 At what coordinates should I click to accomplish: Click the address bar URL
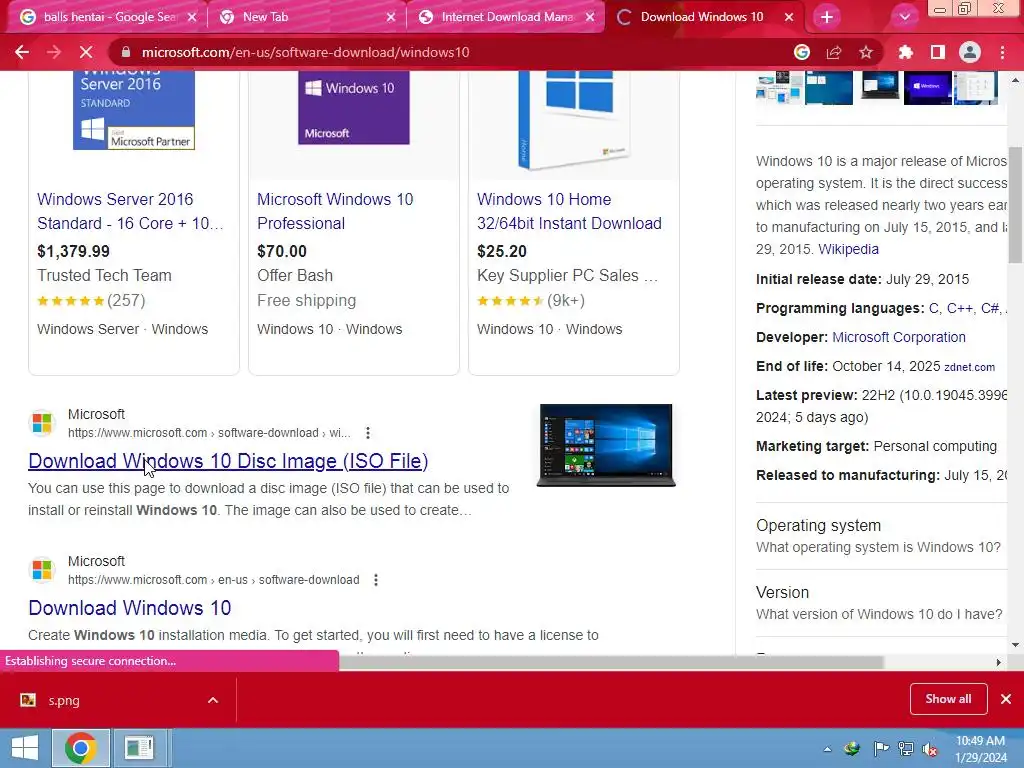[306, 52]
